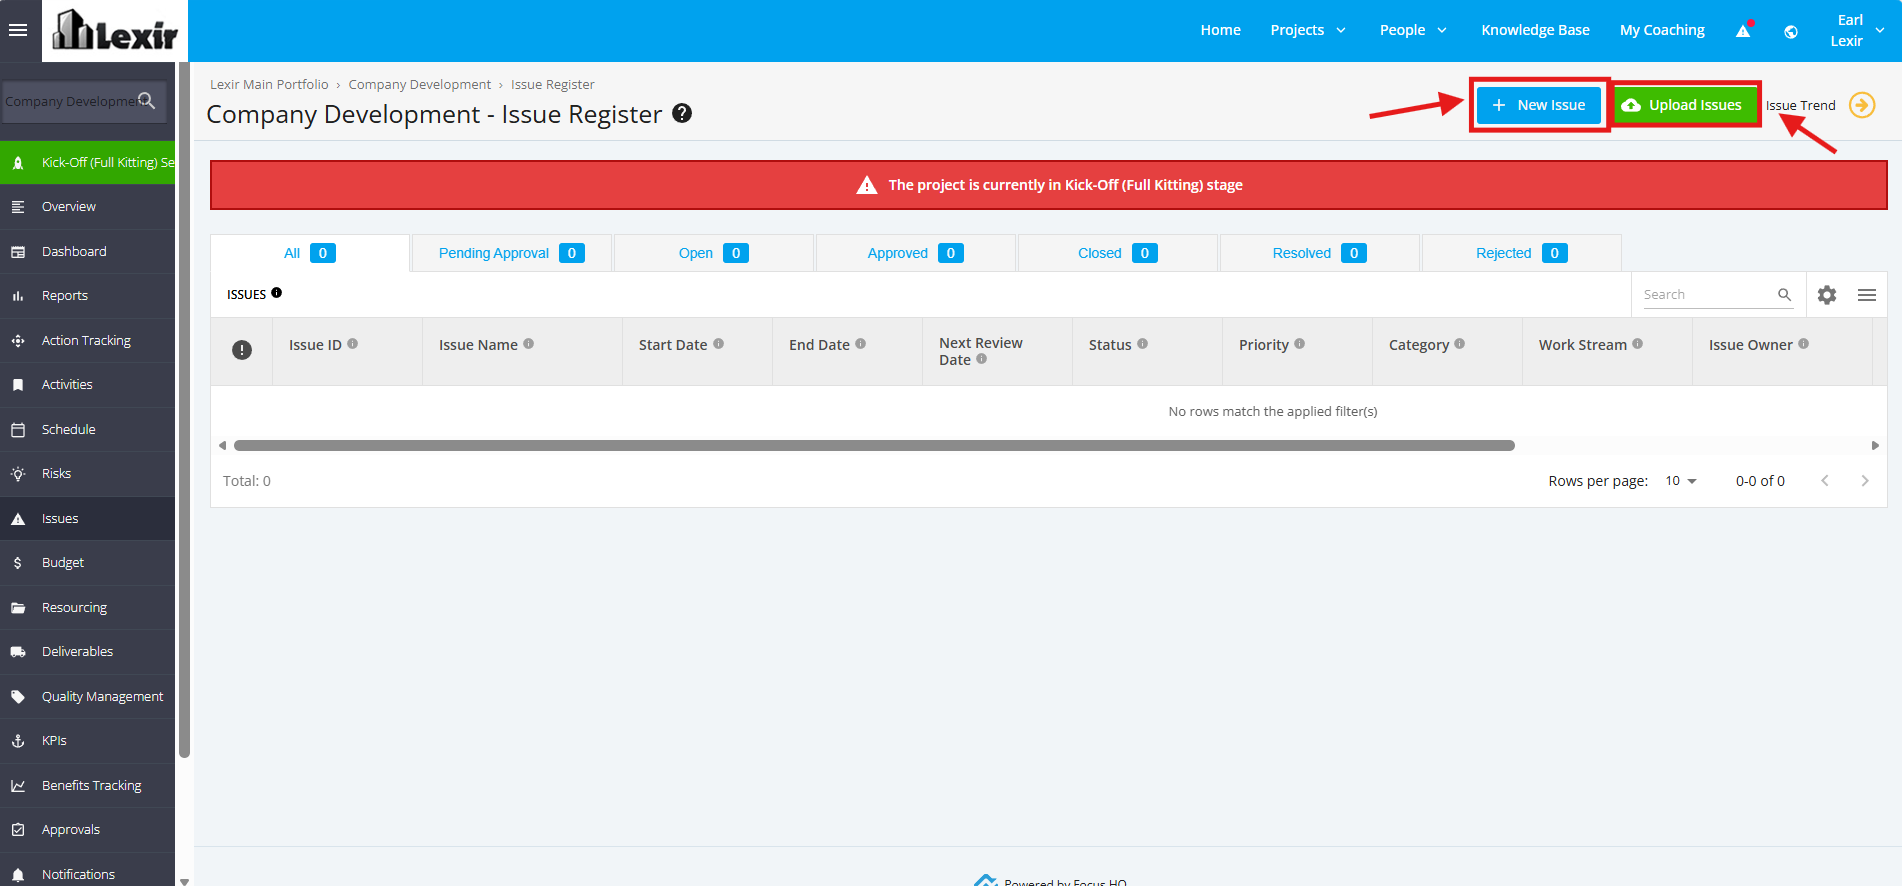The height and width of the screenshot is (886, 1902).
Task: Switch to the Rejected issues tab
Action: click(1522, 253)
